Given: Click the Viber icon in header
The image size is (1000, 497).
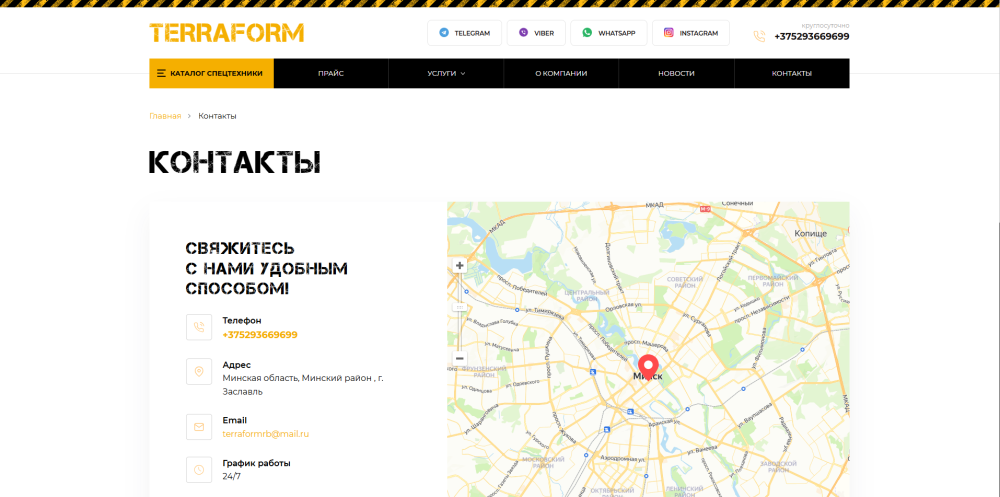Looking at the screenshot, I should click(x=524, y=33).
